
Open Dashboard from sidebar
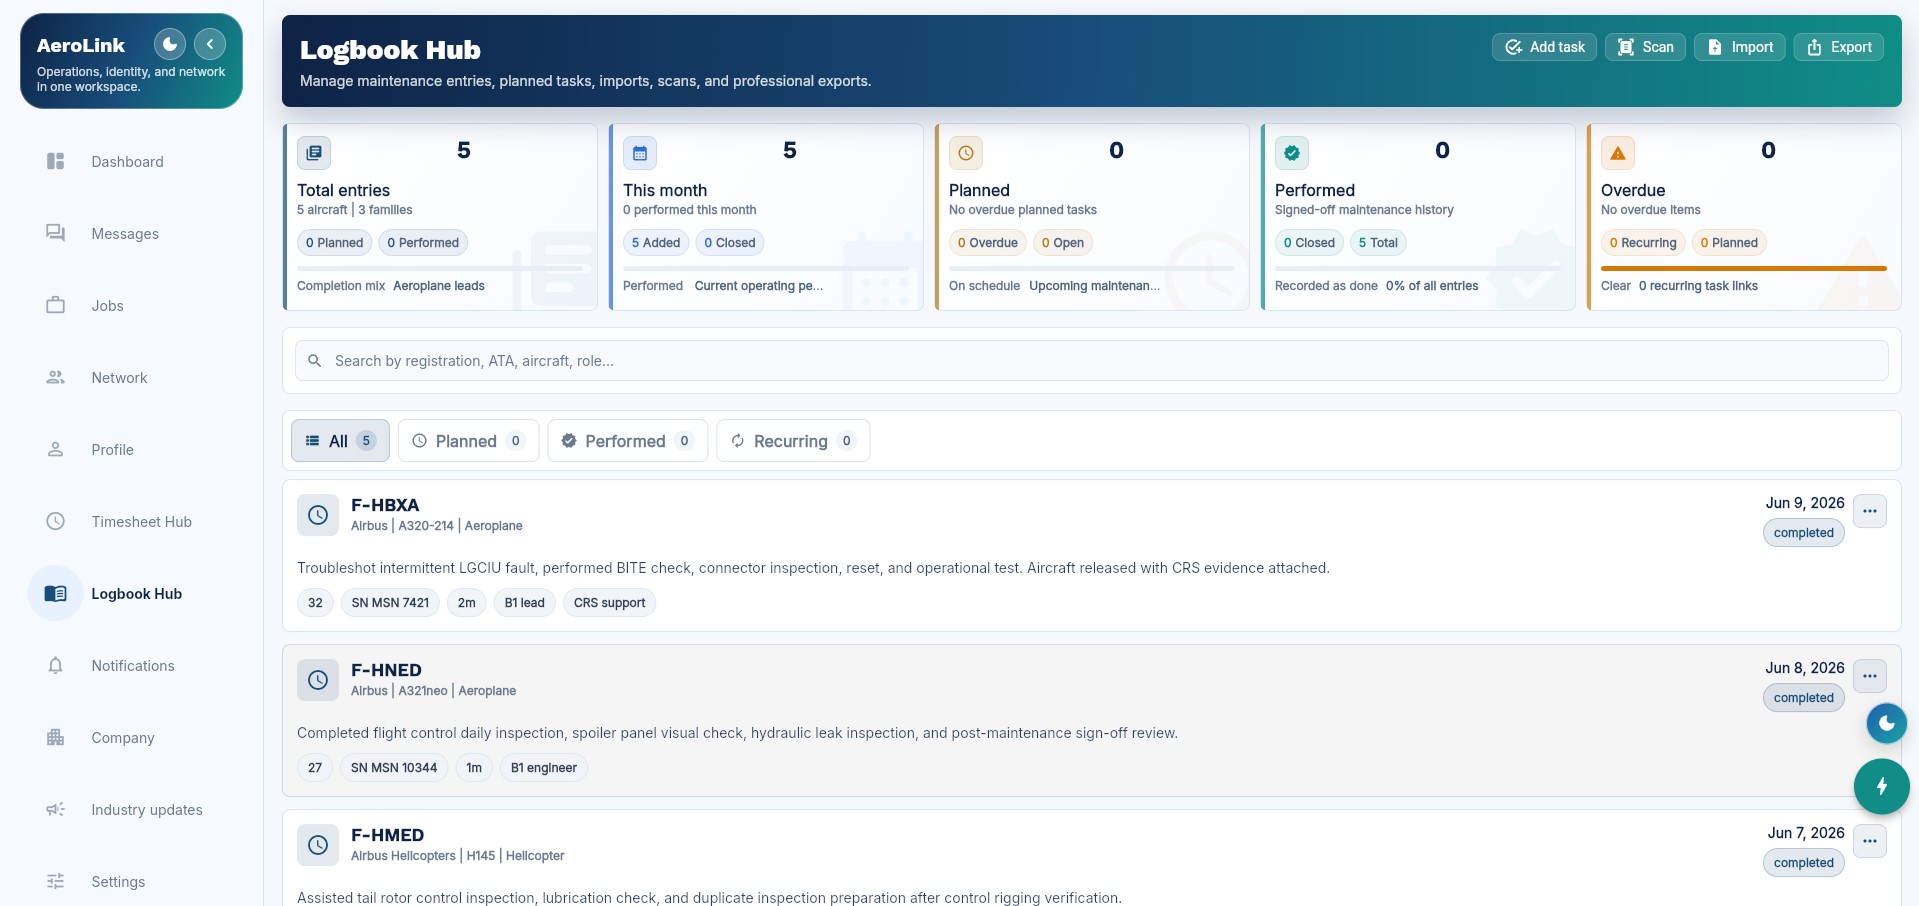click(127, 162)
